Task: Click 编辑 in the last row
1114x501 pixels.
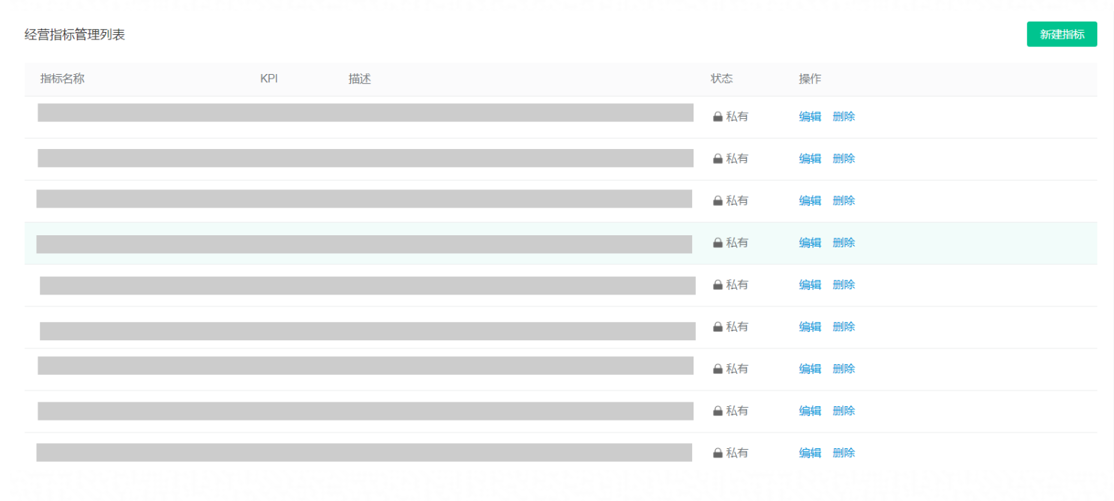Action: click(810, 452)
